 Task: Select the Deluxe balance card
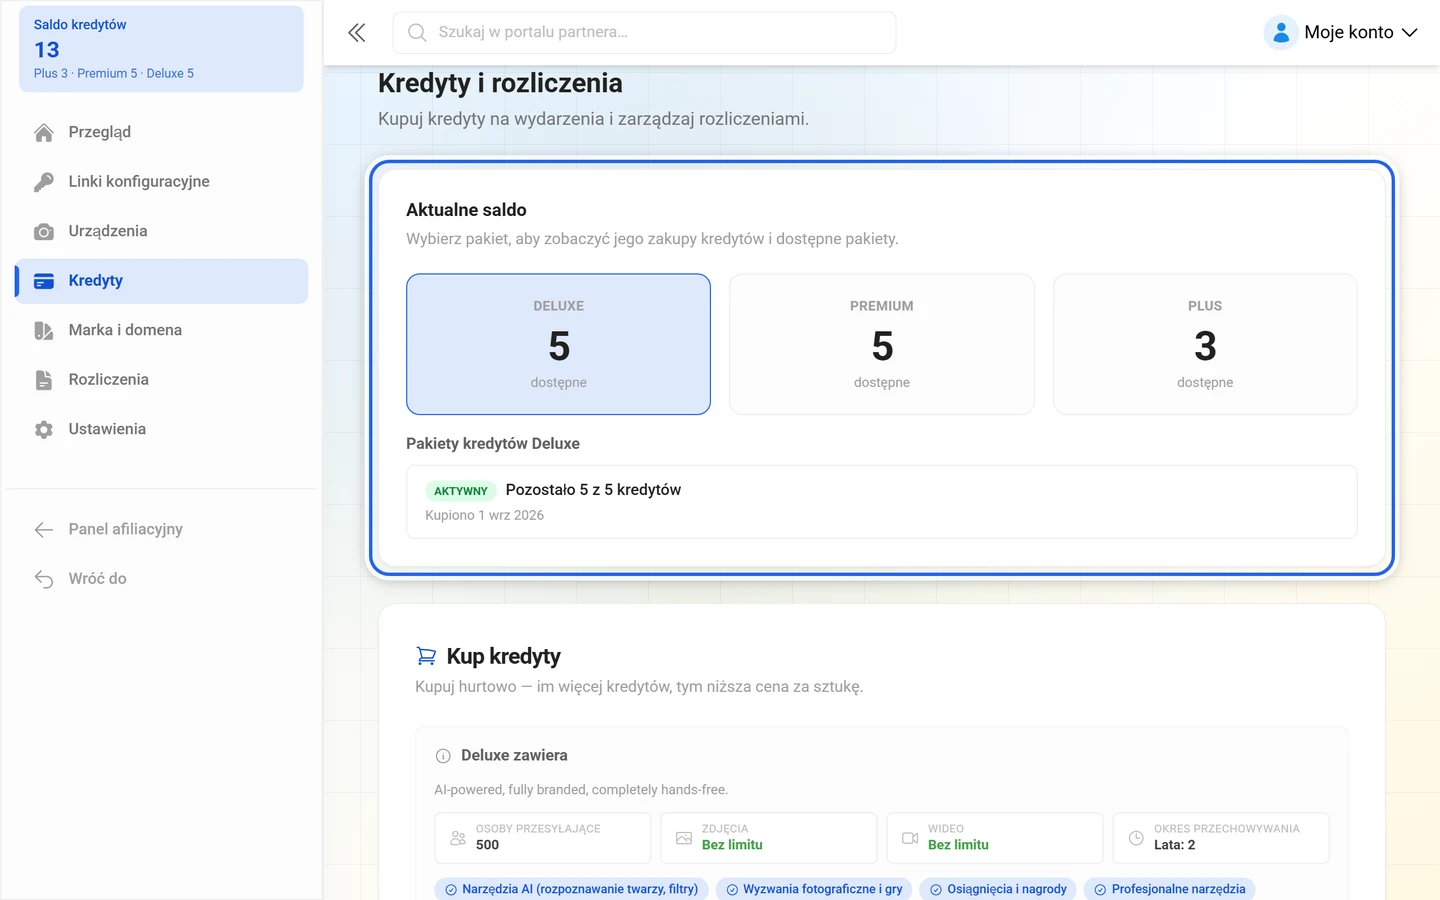tap(558, 344)
